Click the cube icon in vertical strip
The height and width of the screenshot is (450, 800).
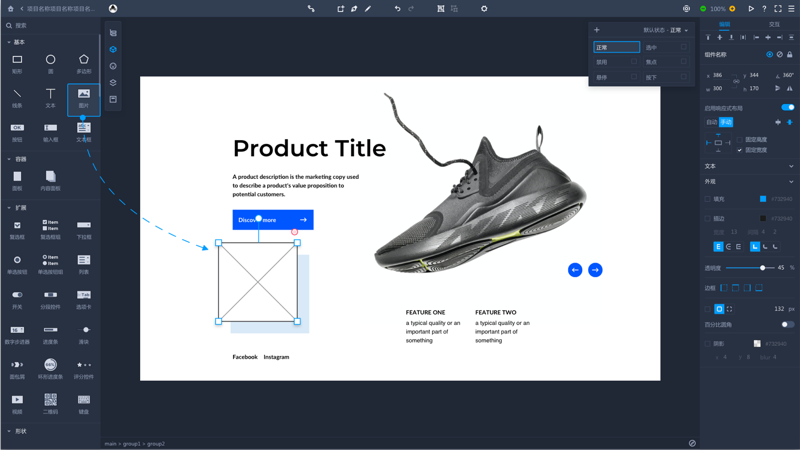tap(113, 49)
